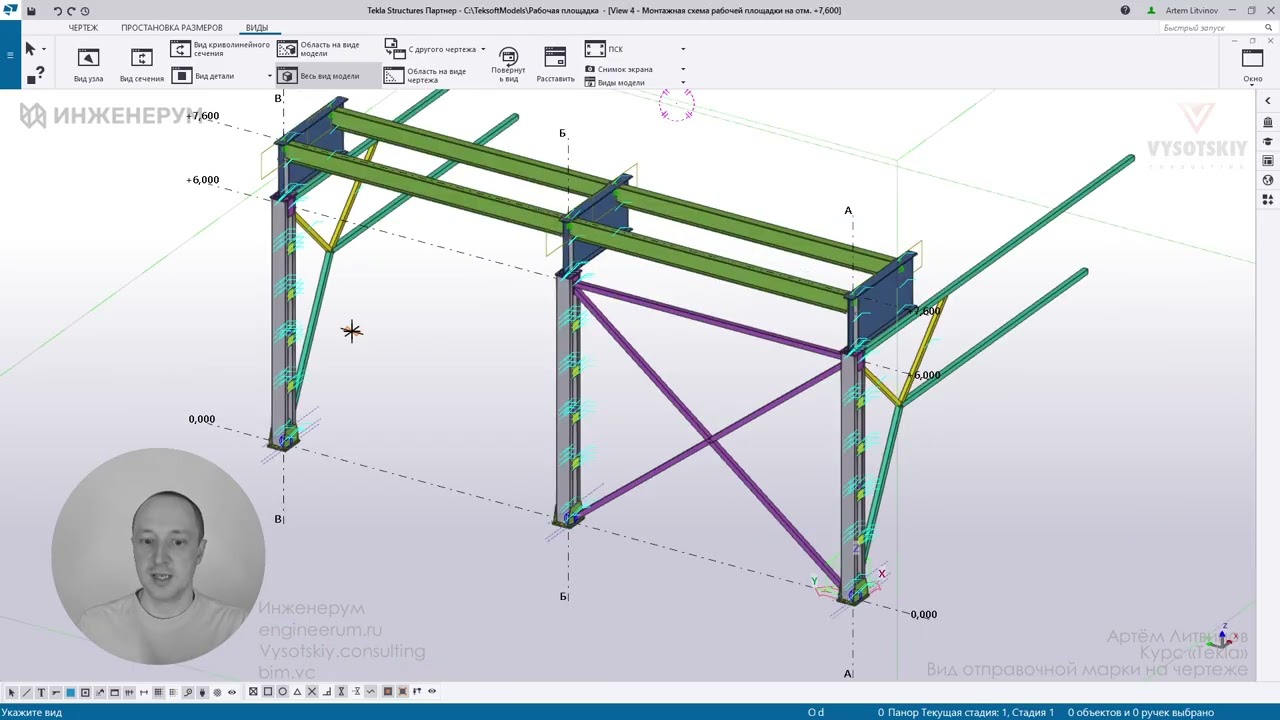1280x720 pixels.
Task: Click Область на виде чертежа
Action: [x=426, y=76]
